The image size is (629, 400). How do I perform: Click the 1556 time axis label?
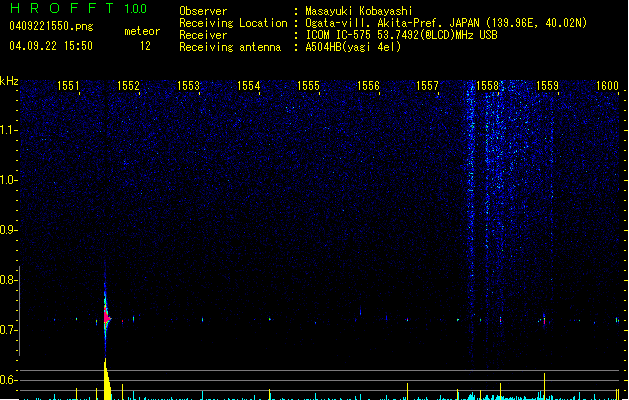[368, 86]
